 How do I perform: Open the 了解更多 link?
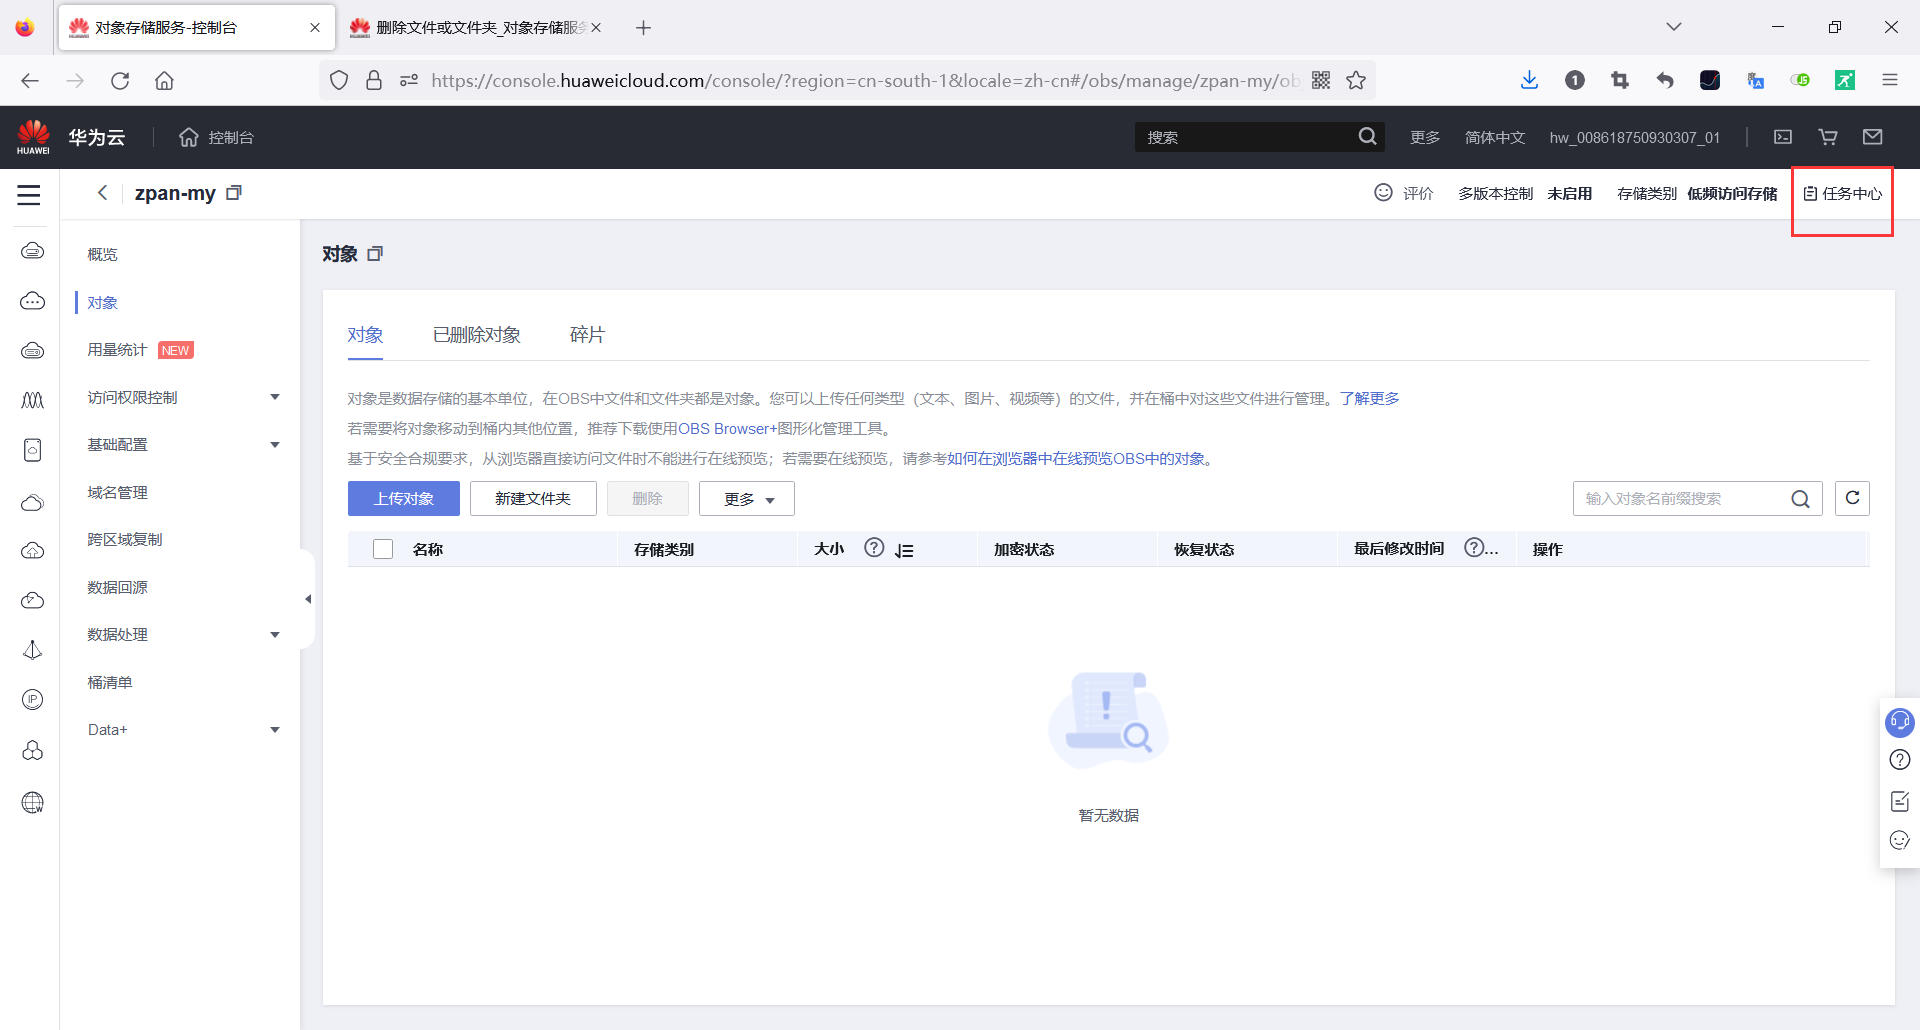tap(1369, 398)
